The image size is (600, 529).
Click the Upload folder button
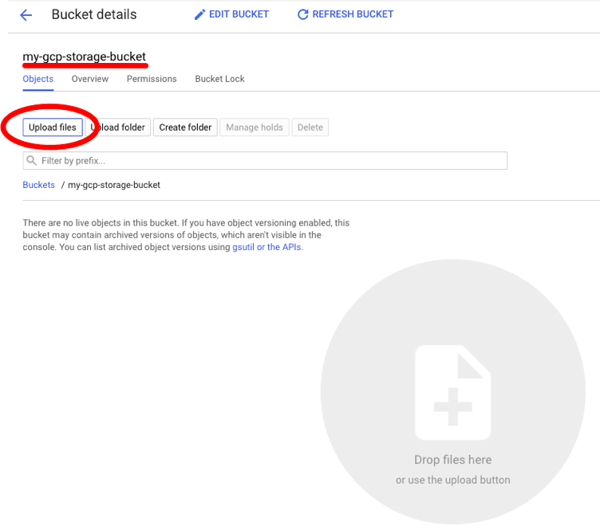[119, 128]
